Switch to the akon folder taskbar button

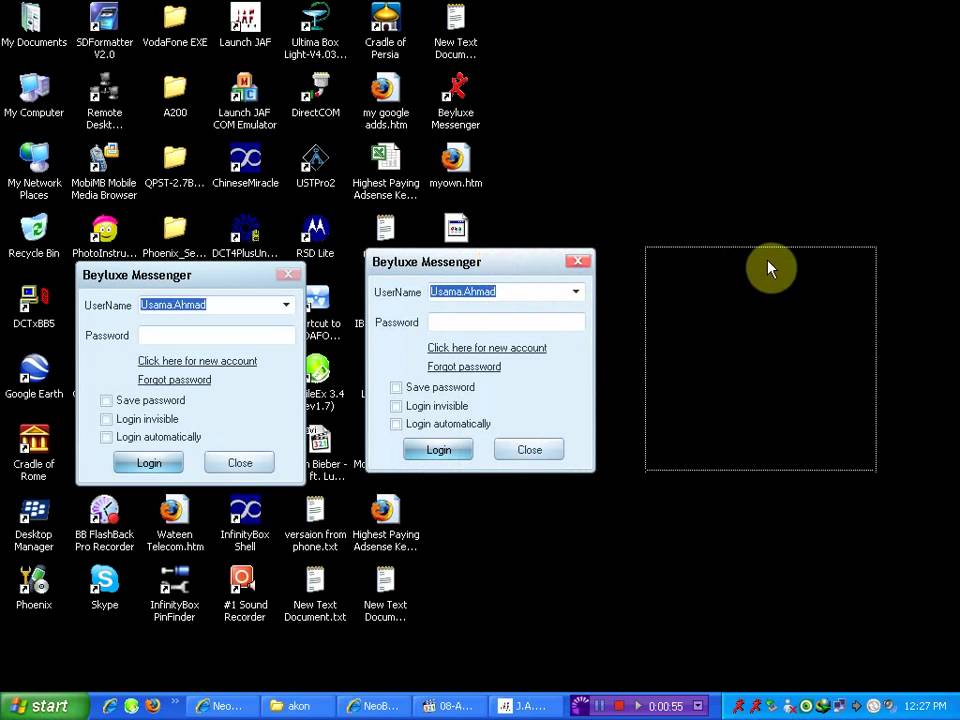pos(296,706)
